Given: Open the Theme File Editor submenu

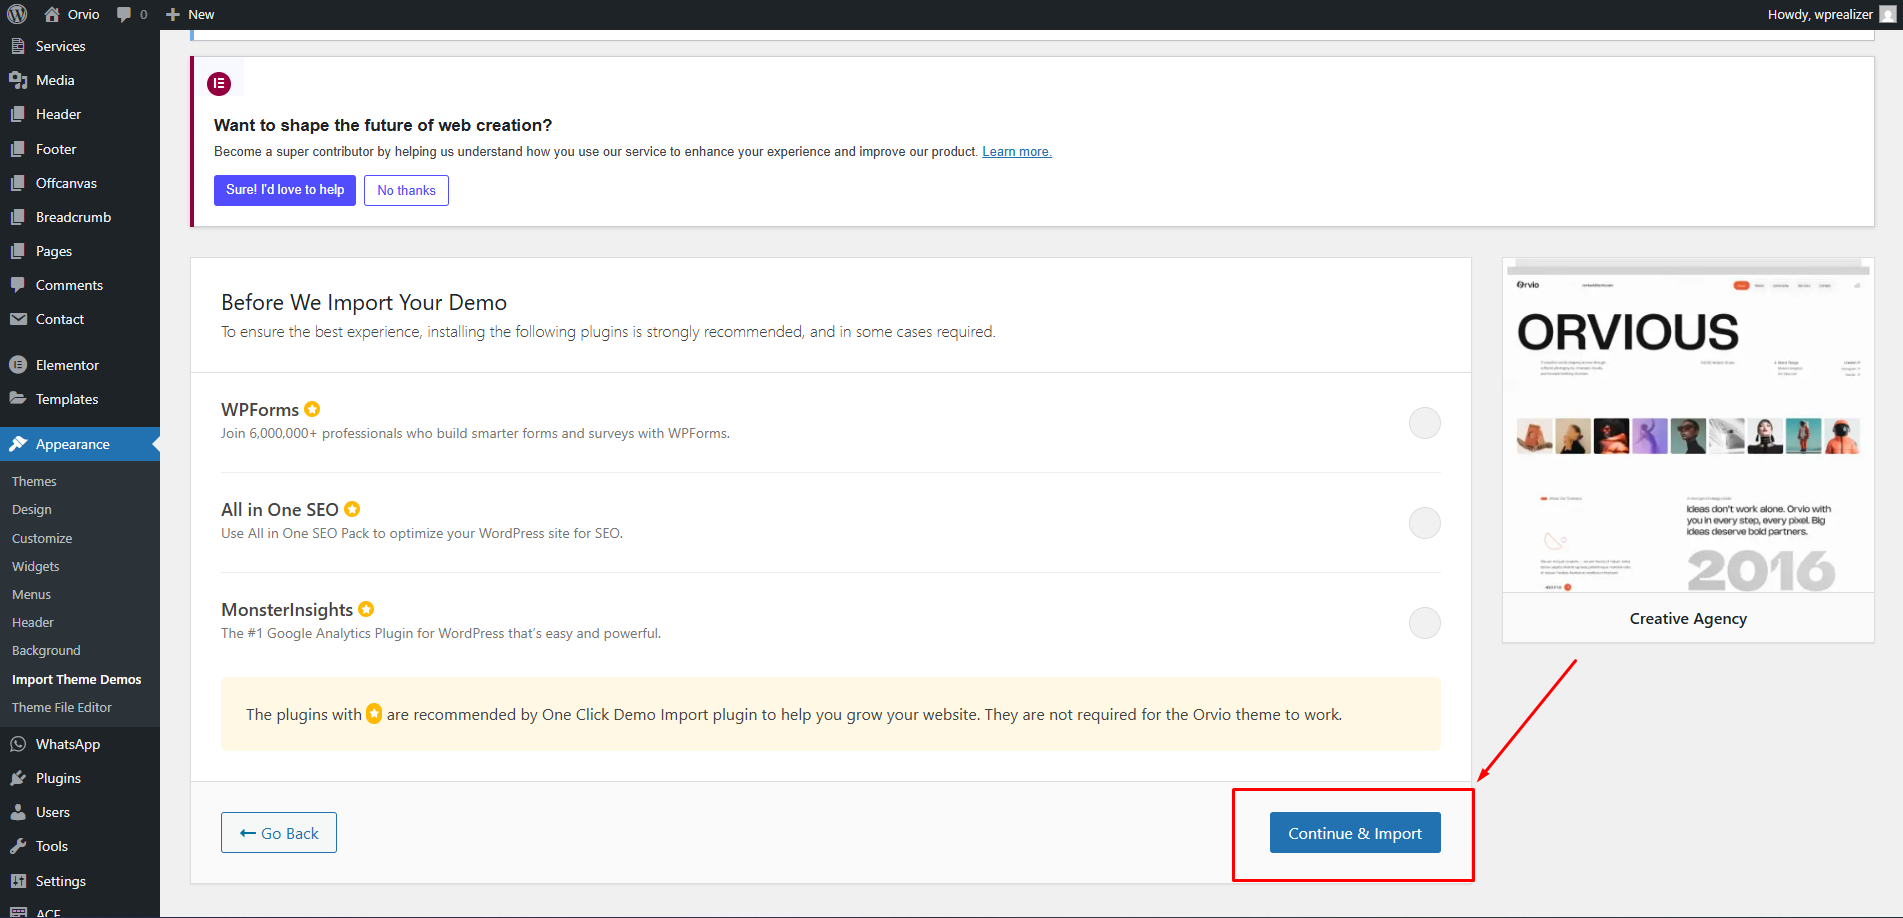Looking at the screenshot, I should 62,707.
